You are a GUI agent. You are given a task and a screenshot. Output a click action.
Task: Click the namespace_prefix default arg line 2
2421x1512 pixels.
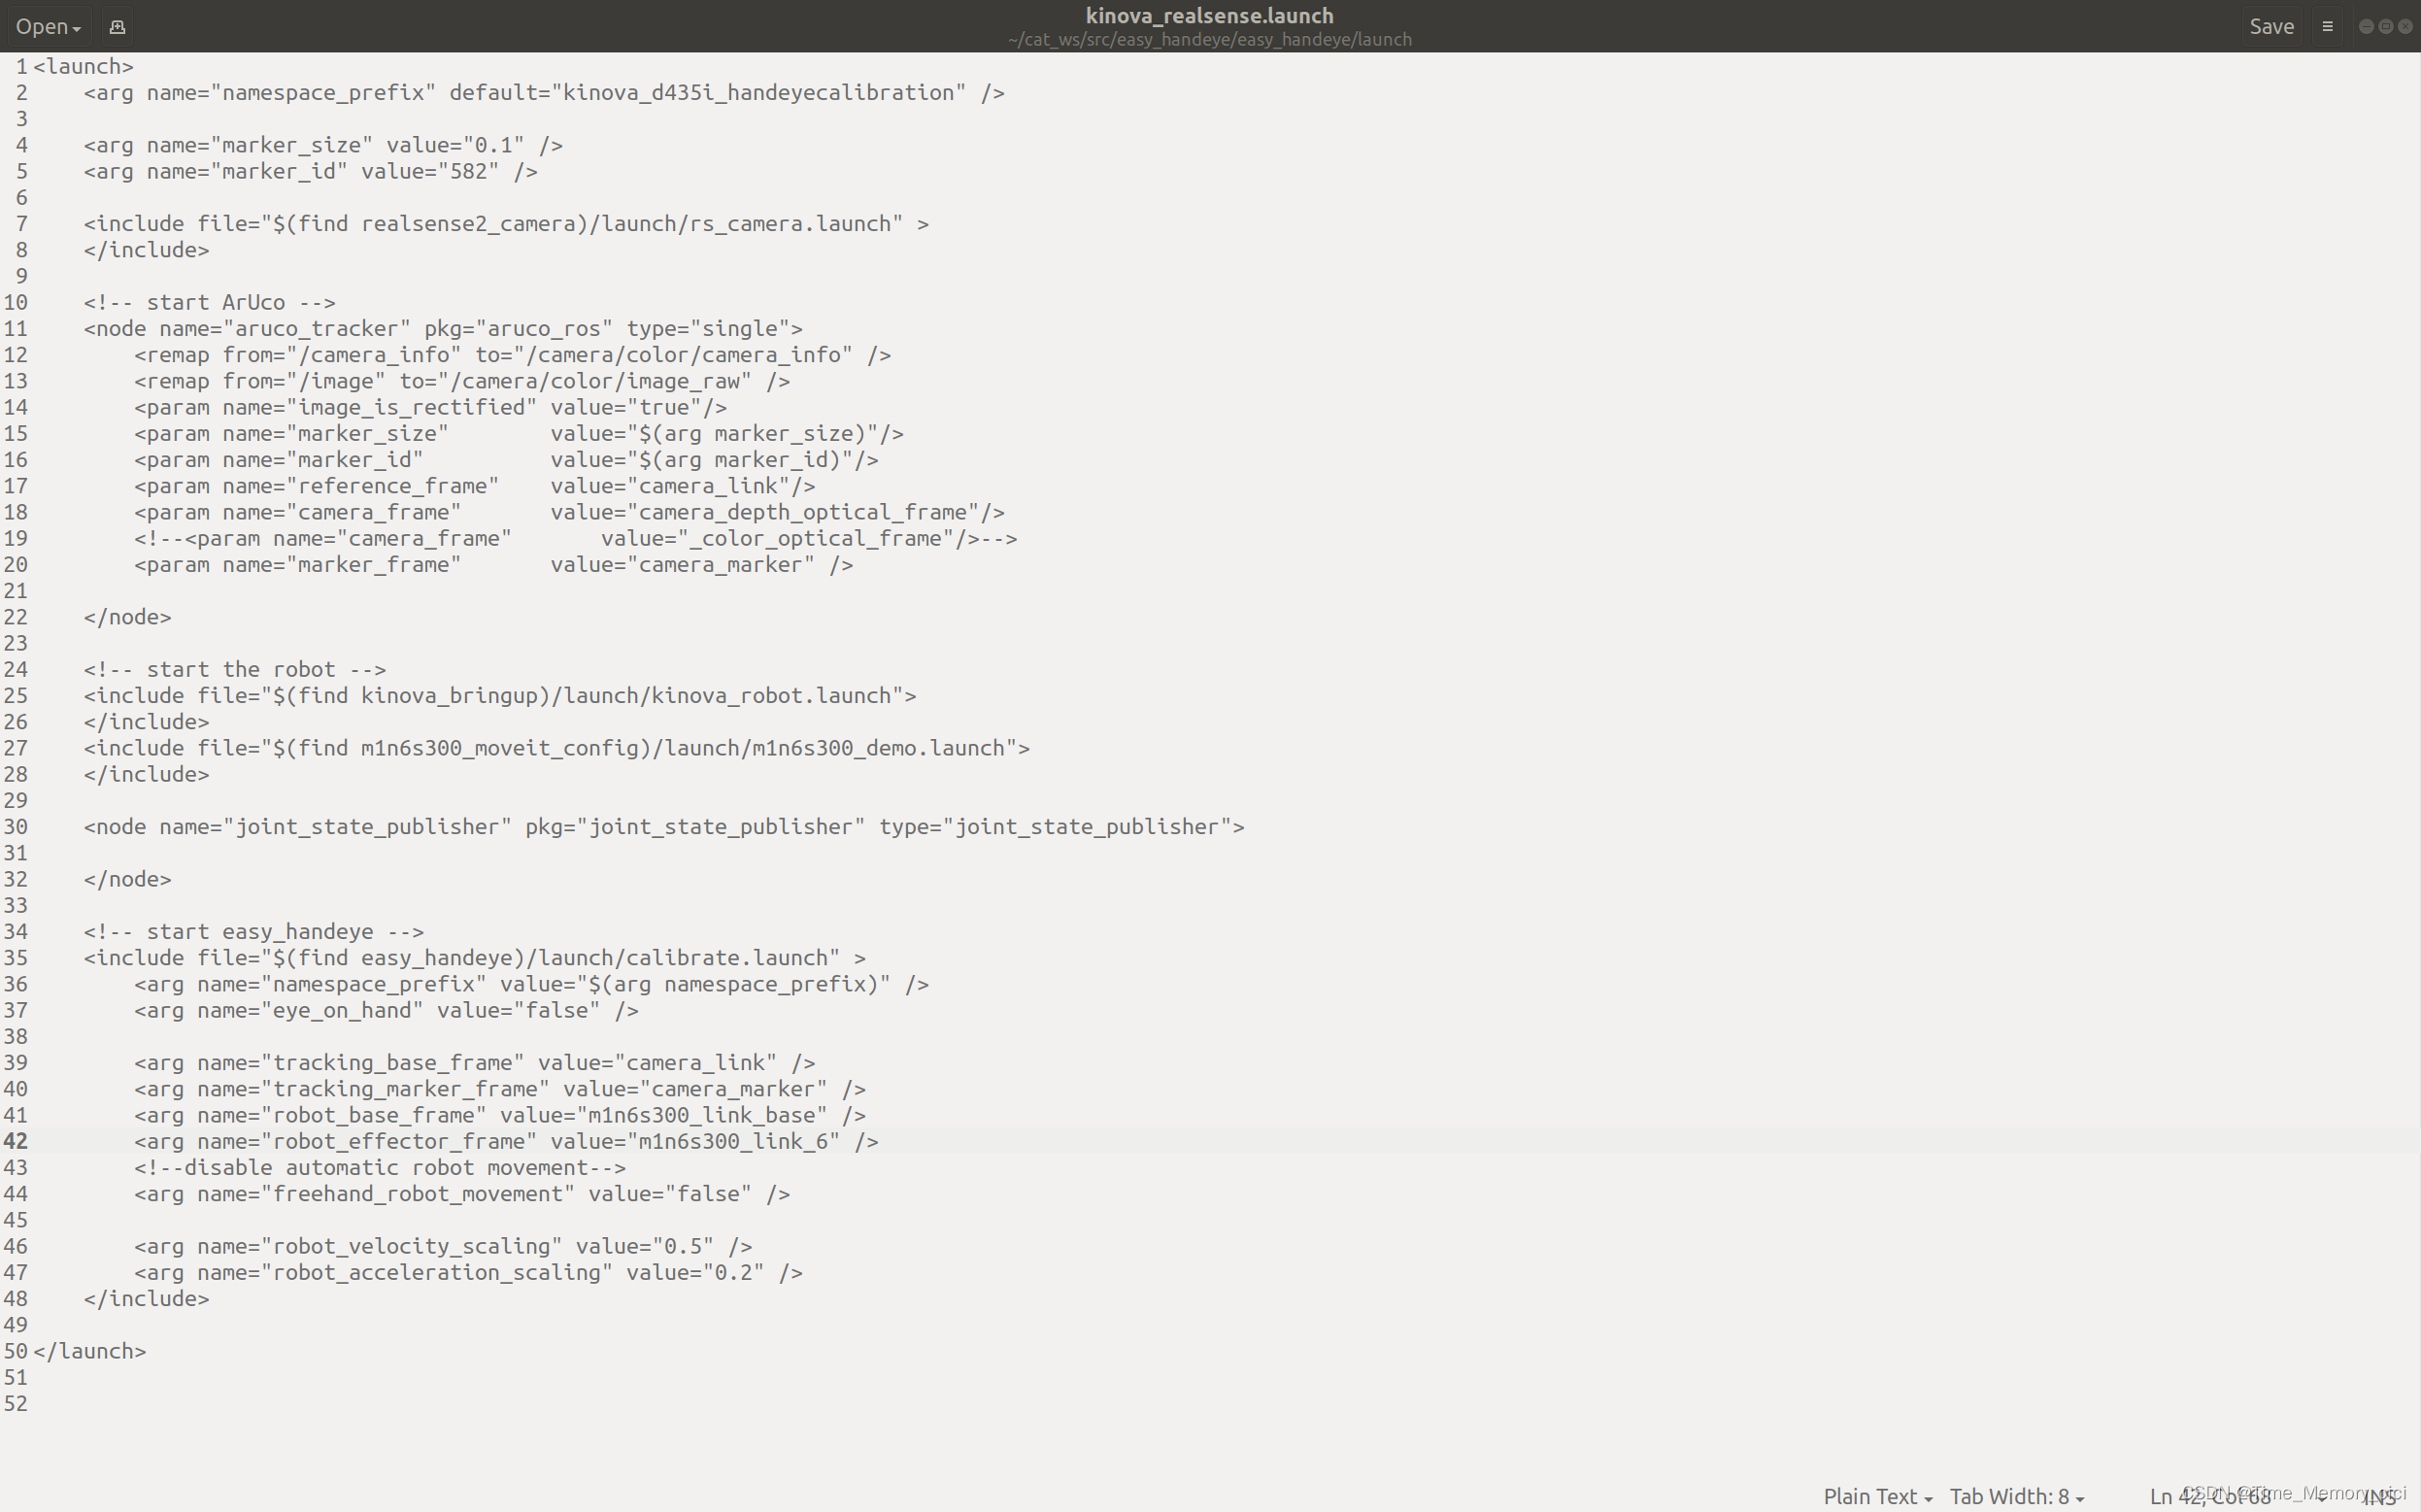544,92
